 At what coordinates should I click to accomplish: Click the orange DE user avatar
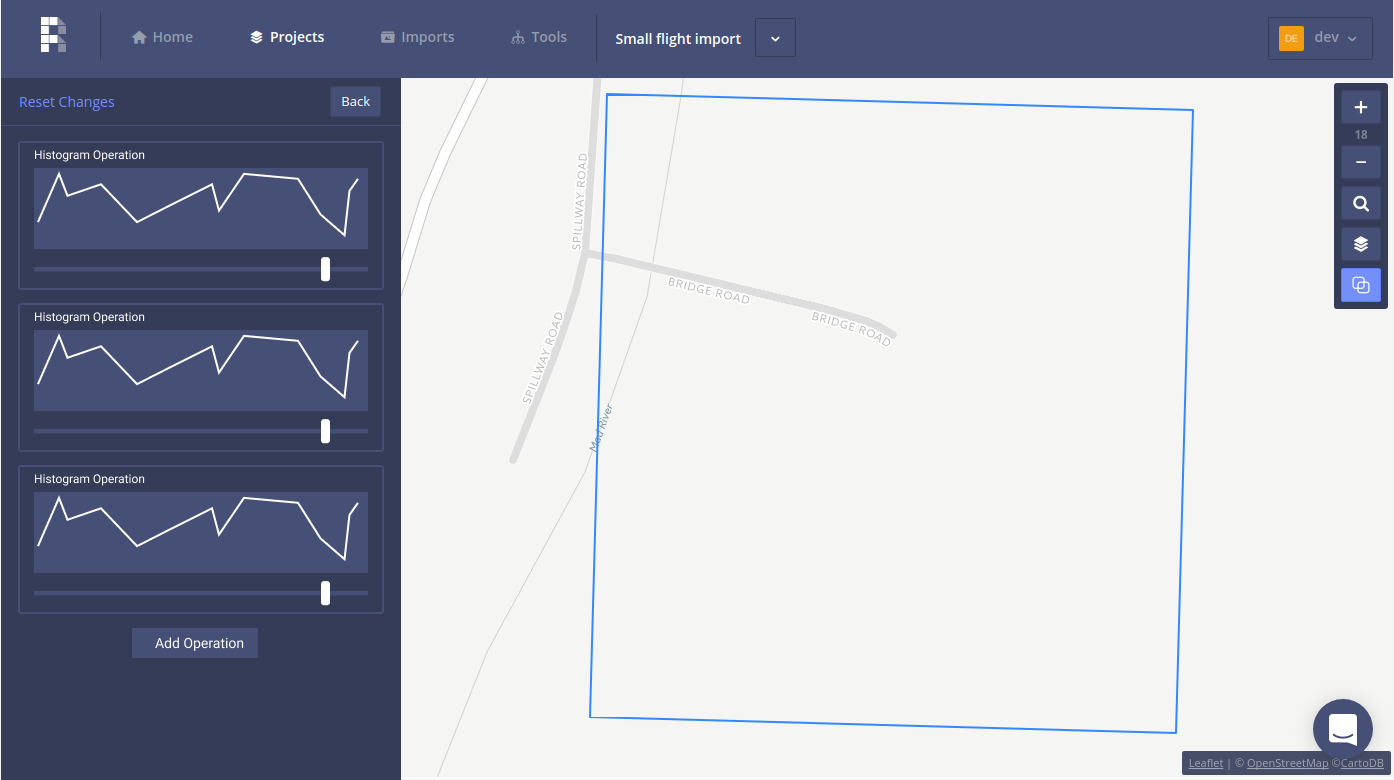point(1291,38)
